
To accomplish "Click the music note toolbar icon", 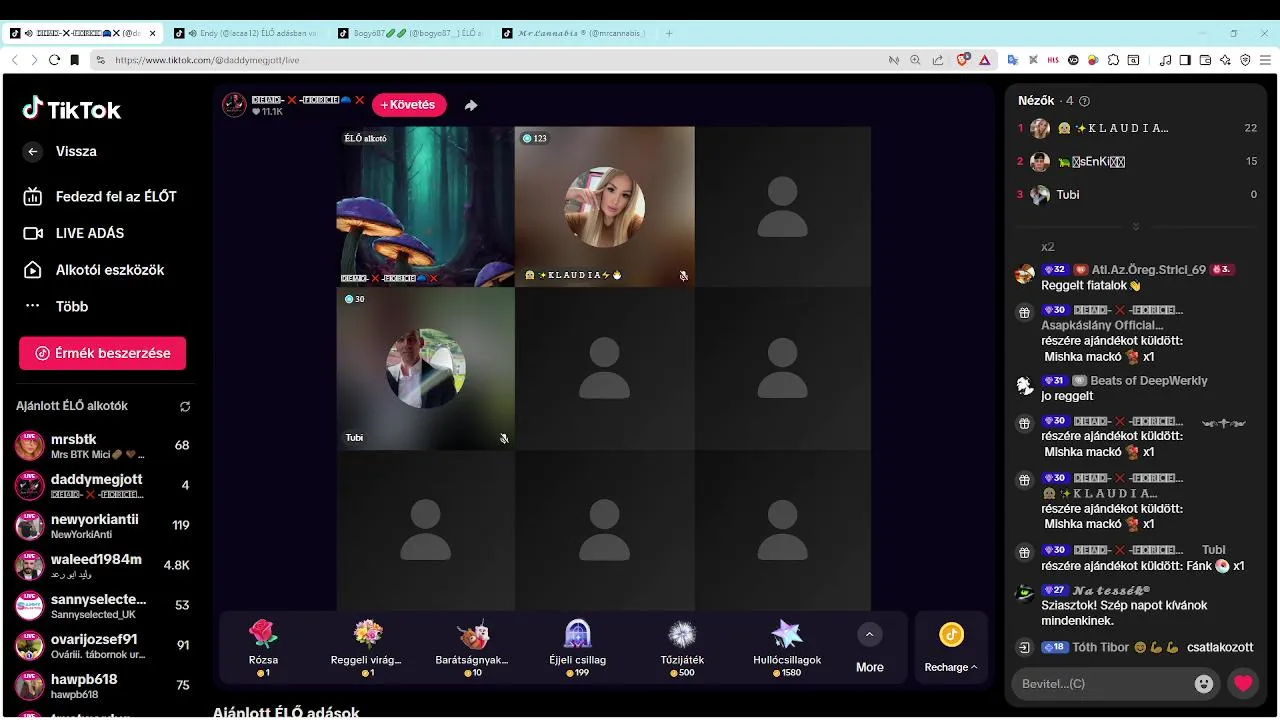I will pos(1165,60).
